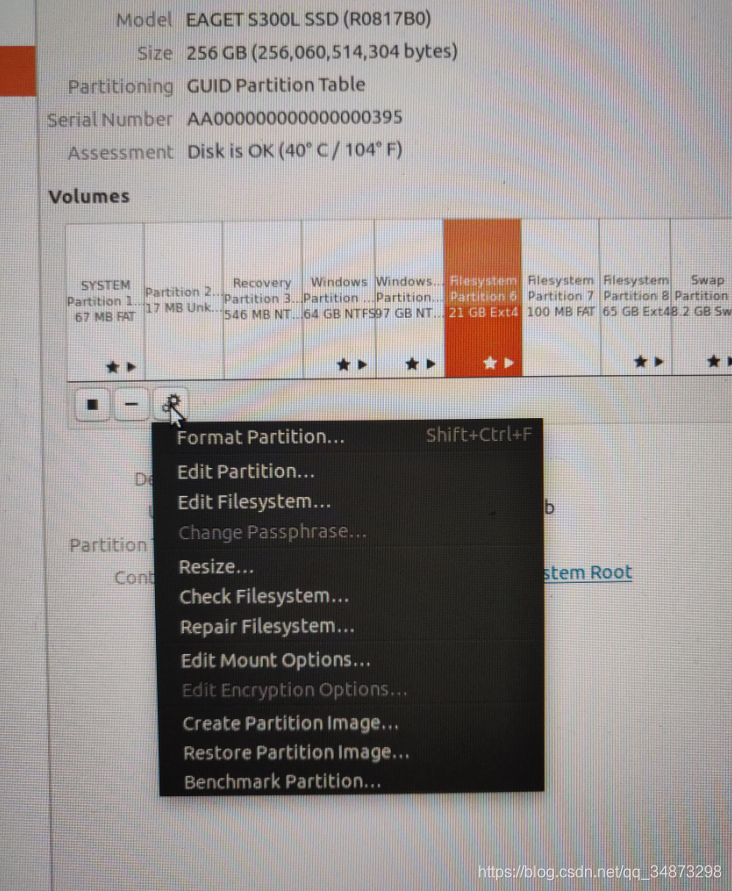Choose Benchmark Partition... entry

pyautogui.click(x=352, y=782)
